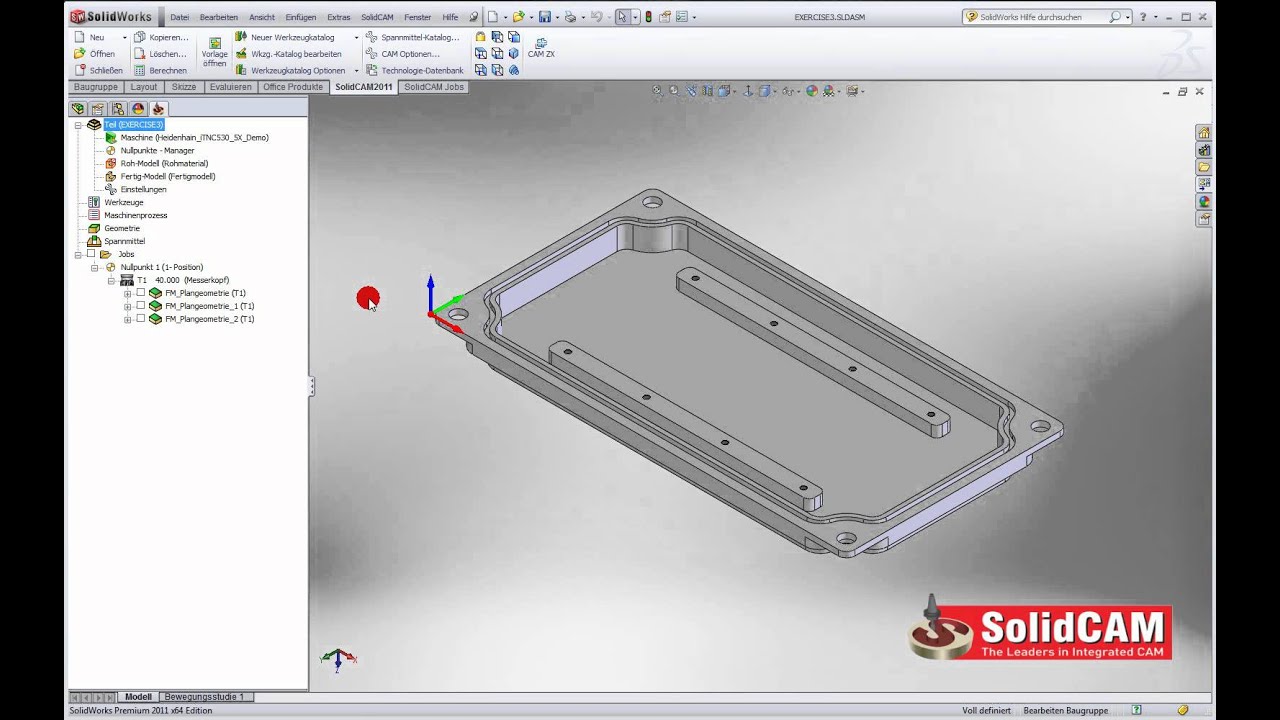Open the Custom Properties task pane icon
1280x720 pixels.
[1204, 218]
